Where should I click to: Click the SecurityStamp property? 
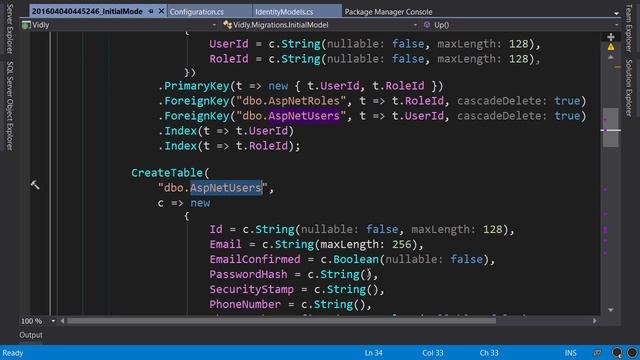pos(251,289)
